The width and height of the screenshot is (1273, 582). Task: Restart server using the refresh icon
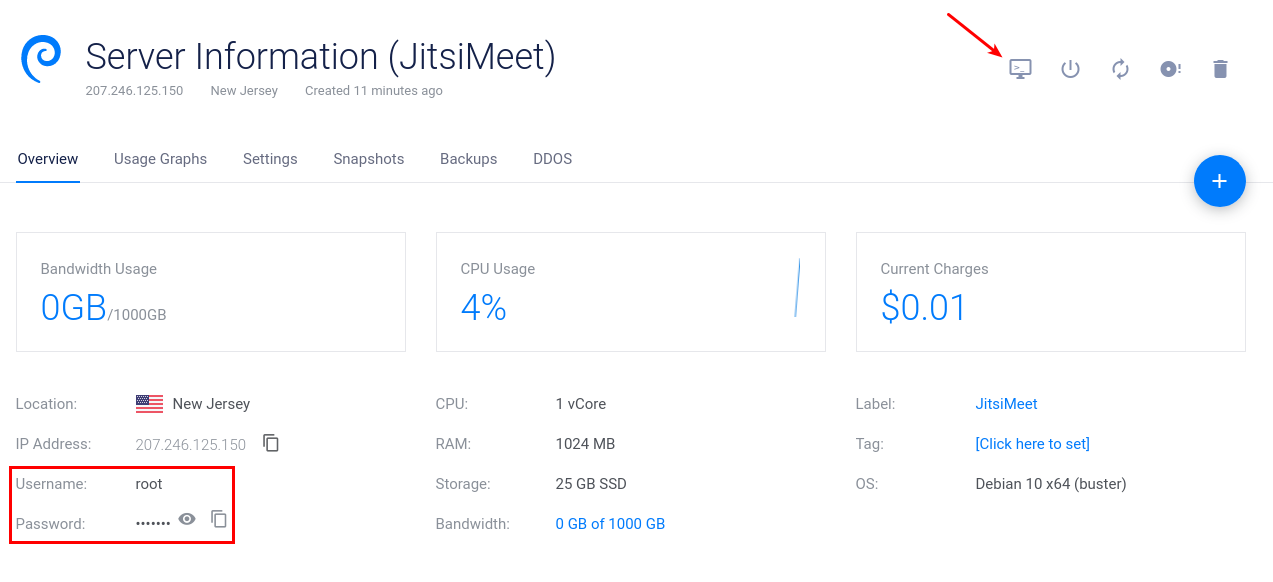click(x=1120, y=69)
